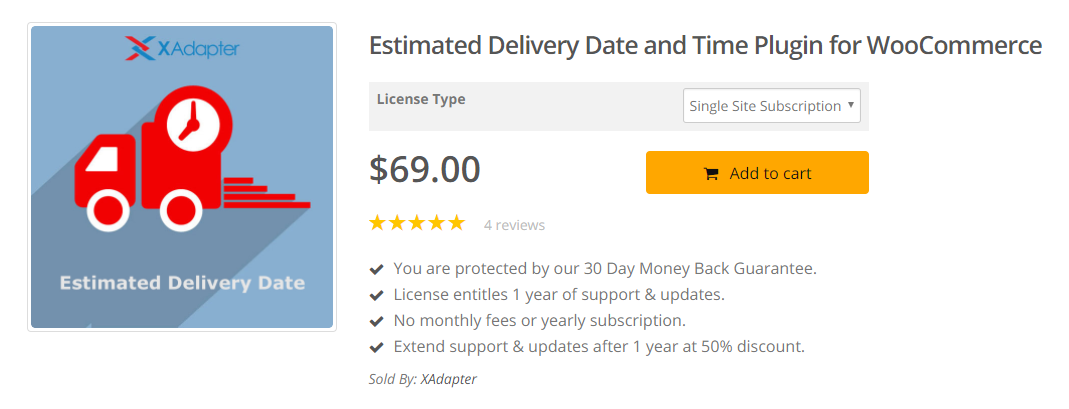Click the clock icon on the truck

coord(192,123)
